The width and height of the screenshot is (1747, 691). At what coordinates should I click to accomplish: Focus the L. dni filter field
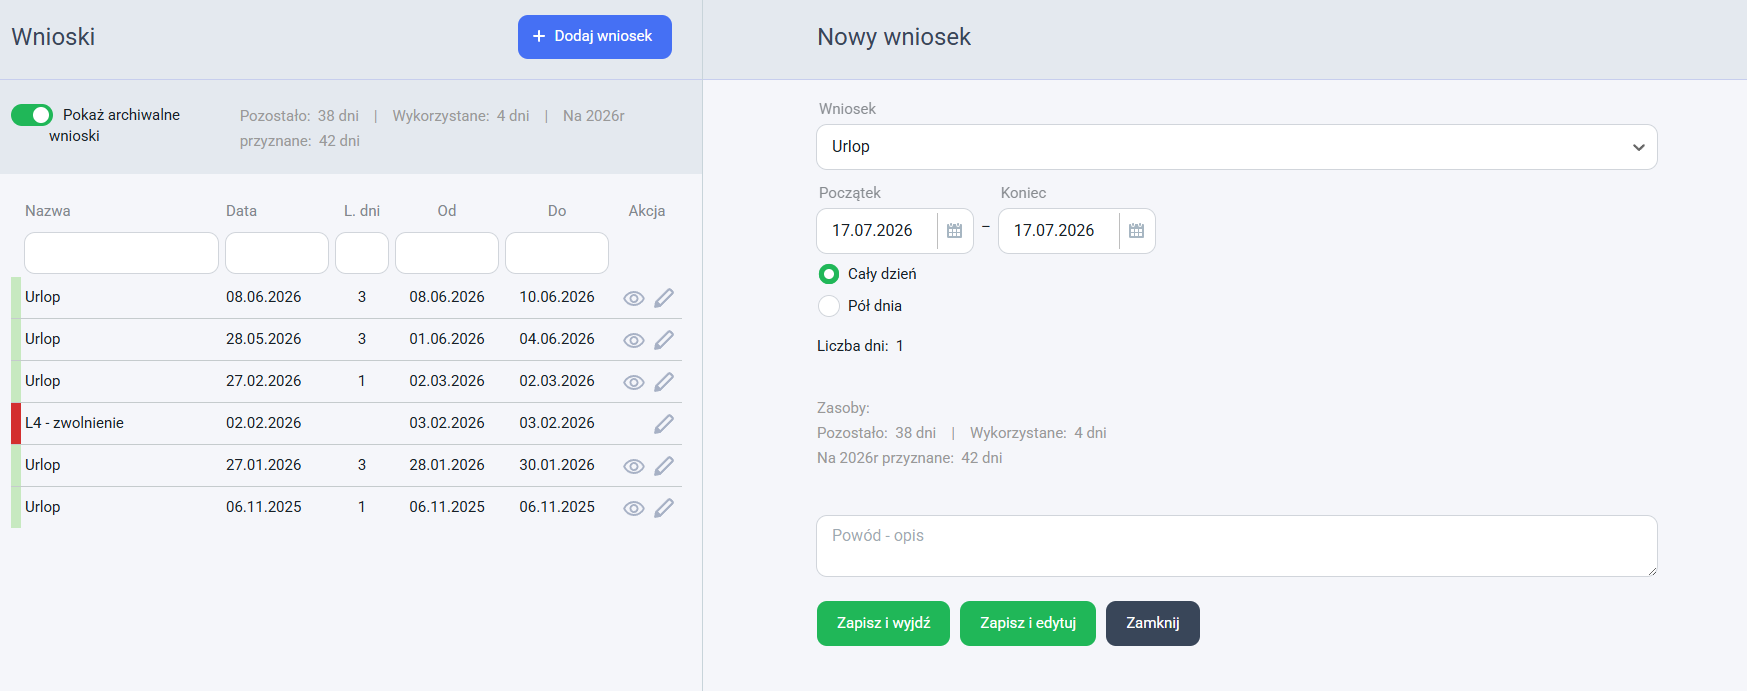(x=362, y=253)
